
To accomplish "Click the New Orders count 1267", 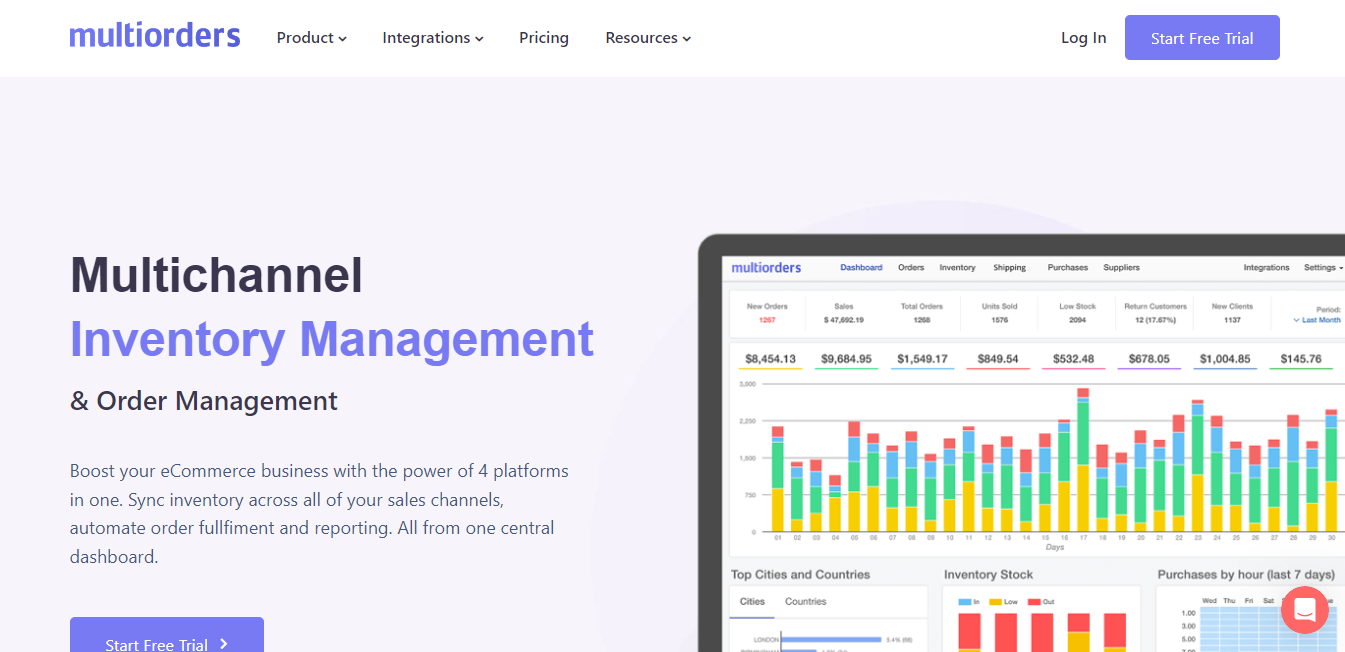I will (767, 320).
